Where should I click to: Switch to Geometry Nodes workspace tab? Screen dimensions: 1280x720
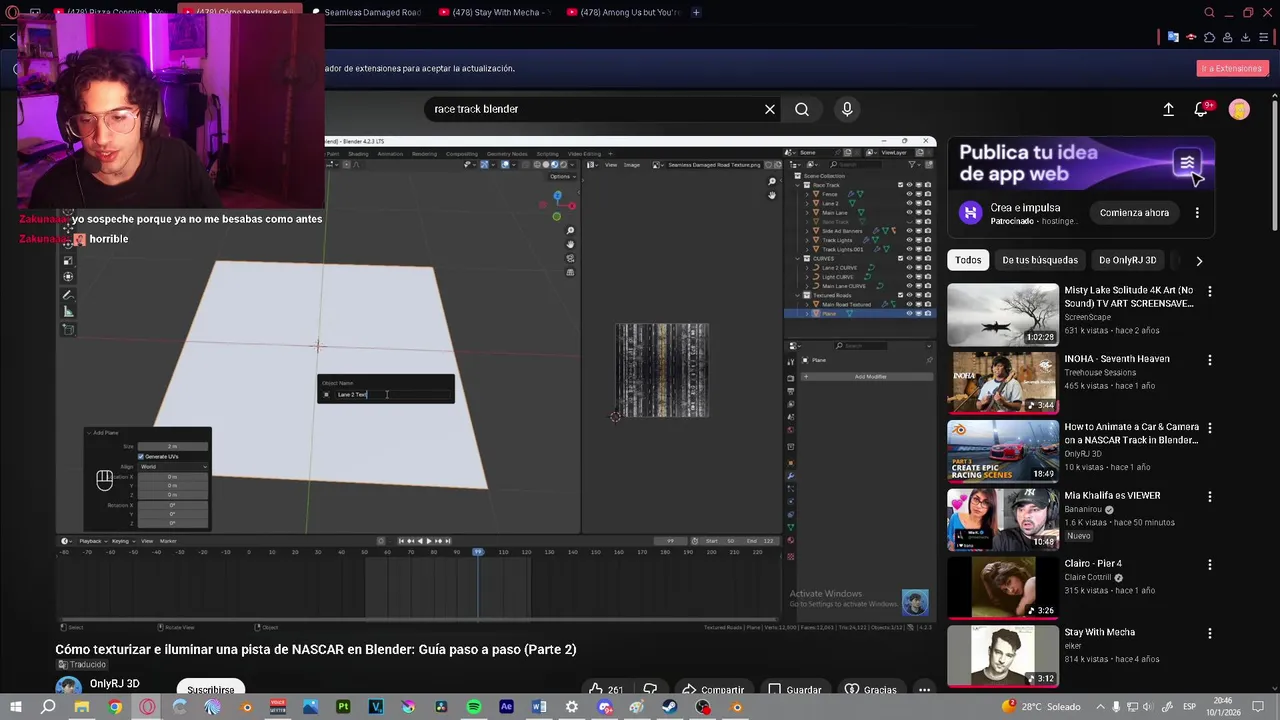coord(507,154)
